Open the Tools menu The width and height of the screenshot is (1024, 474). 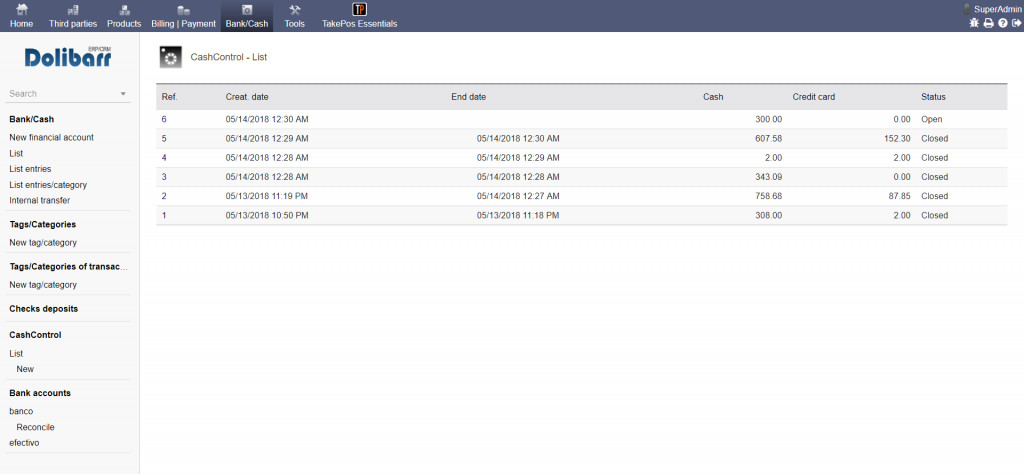tap(294, 16)
